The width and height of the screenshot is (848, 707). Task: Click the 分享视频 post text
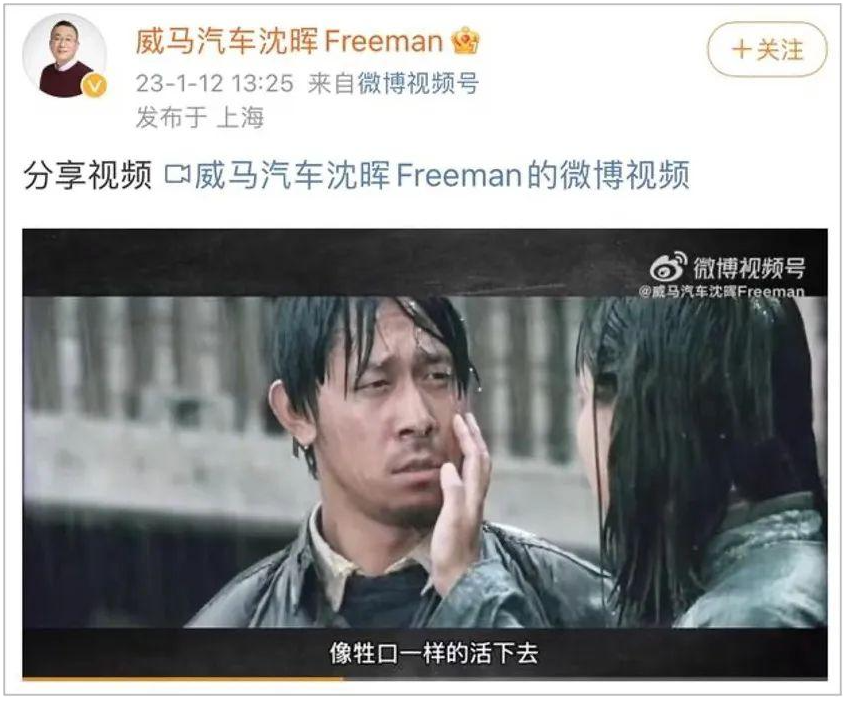tap(88, 175)
